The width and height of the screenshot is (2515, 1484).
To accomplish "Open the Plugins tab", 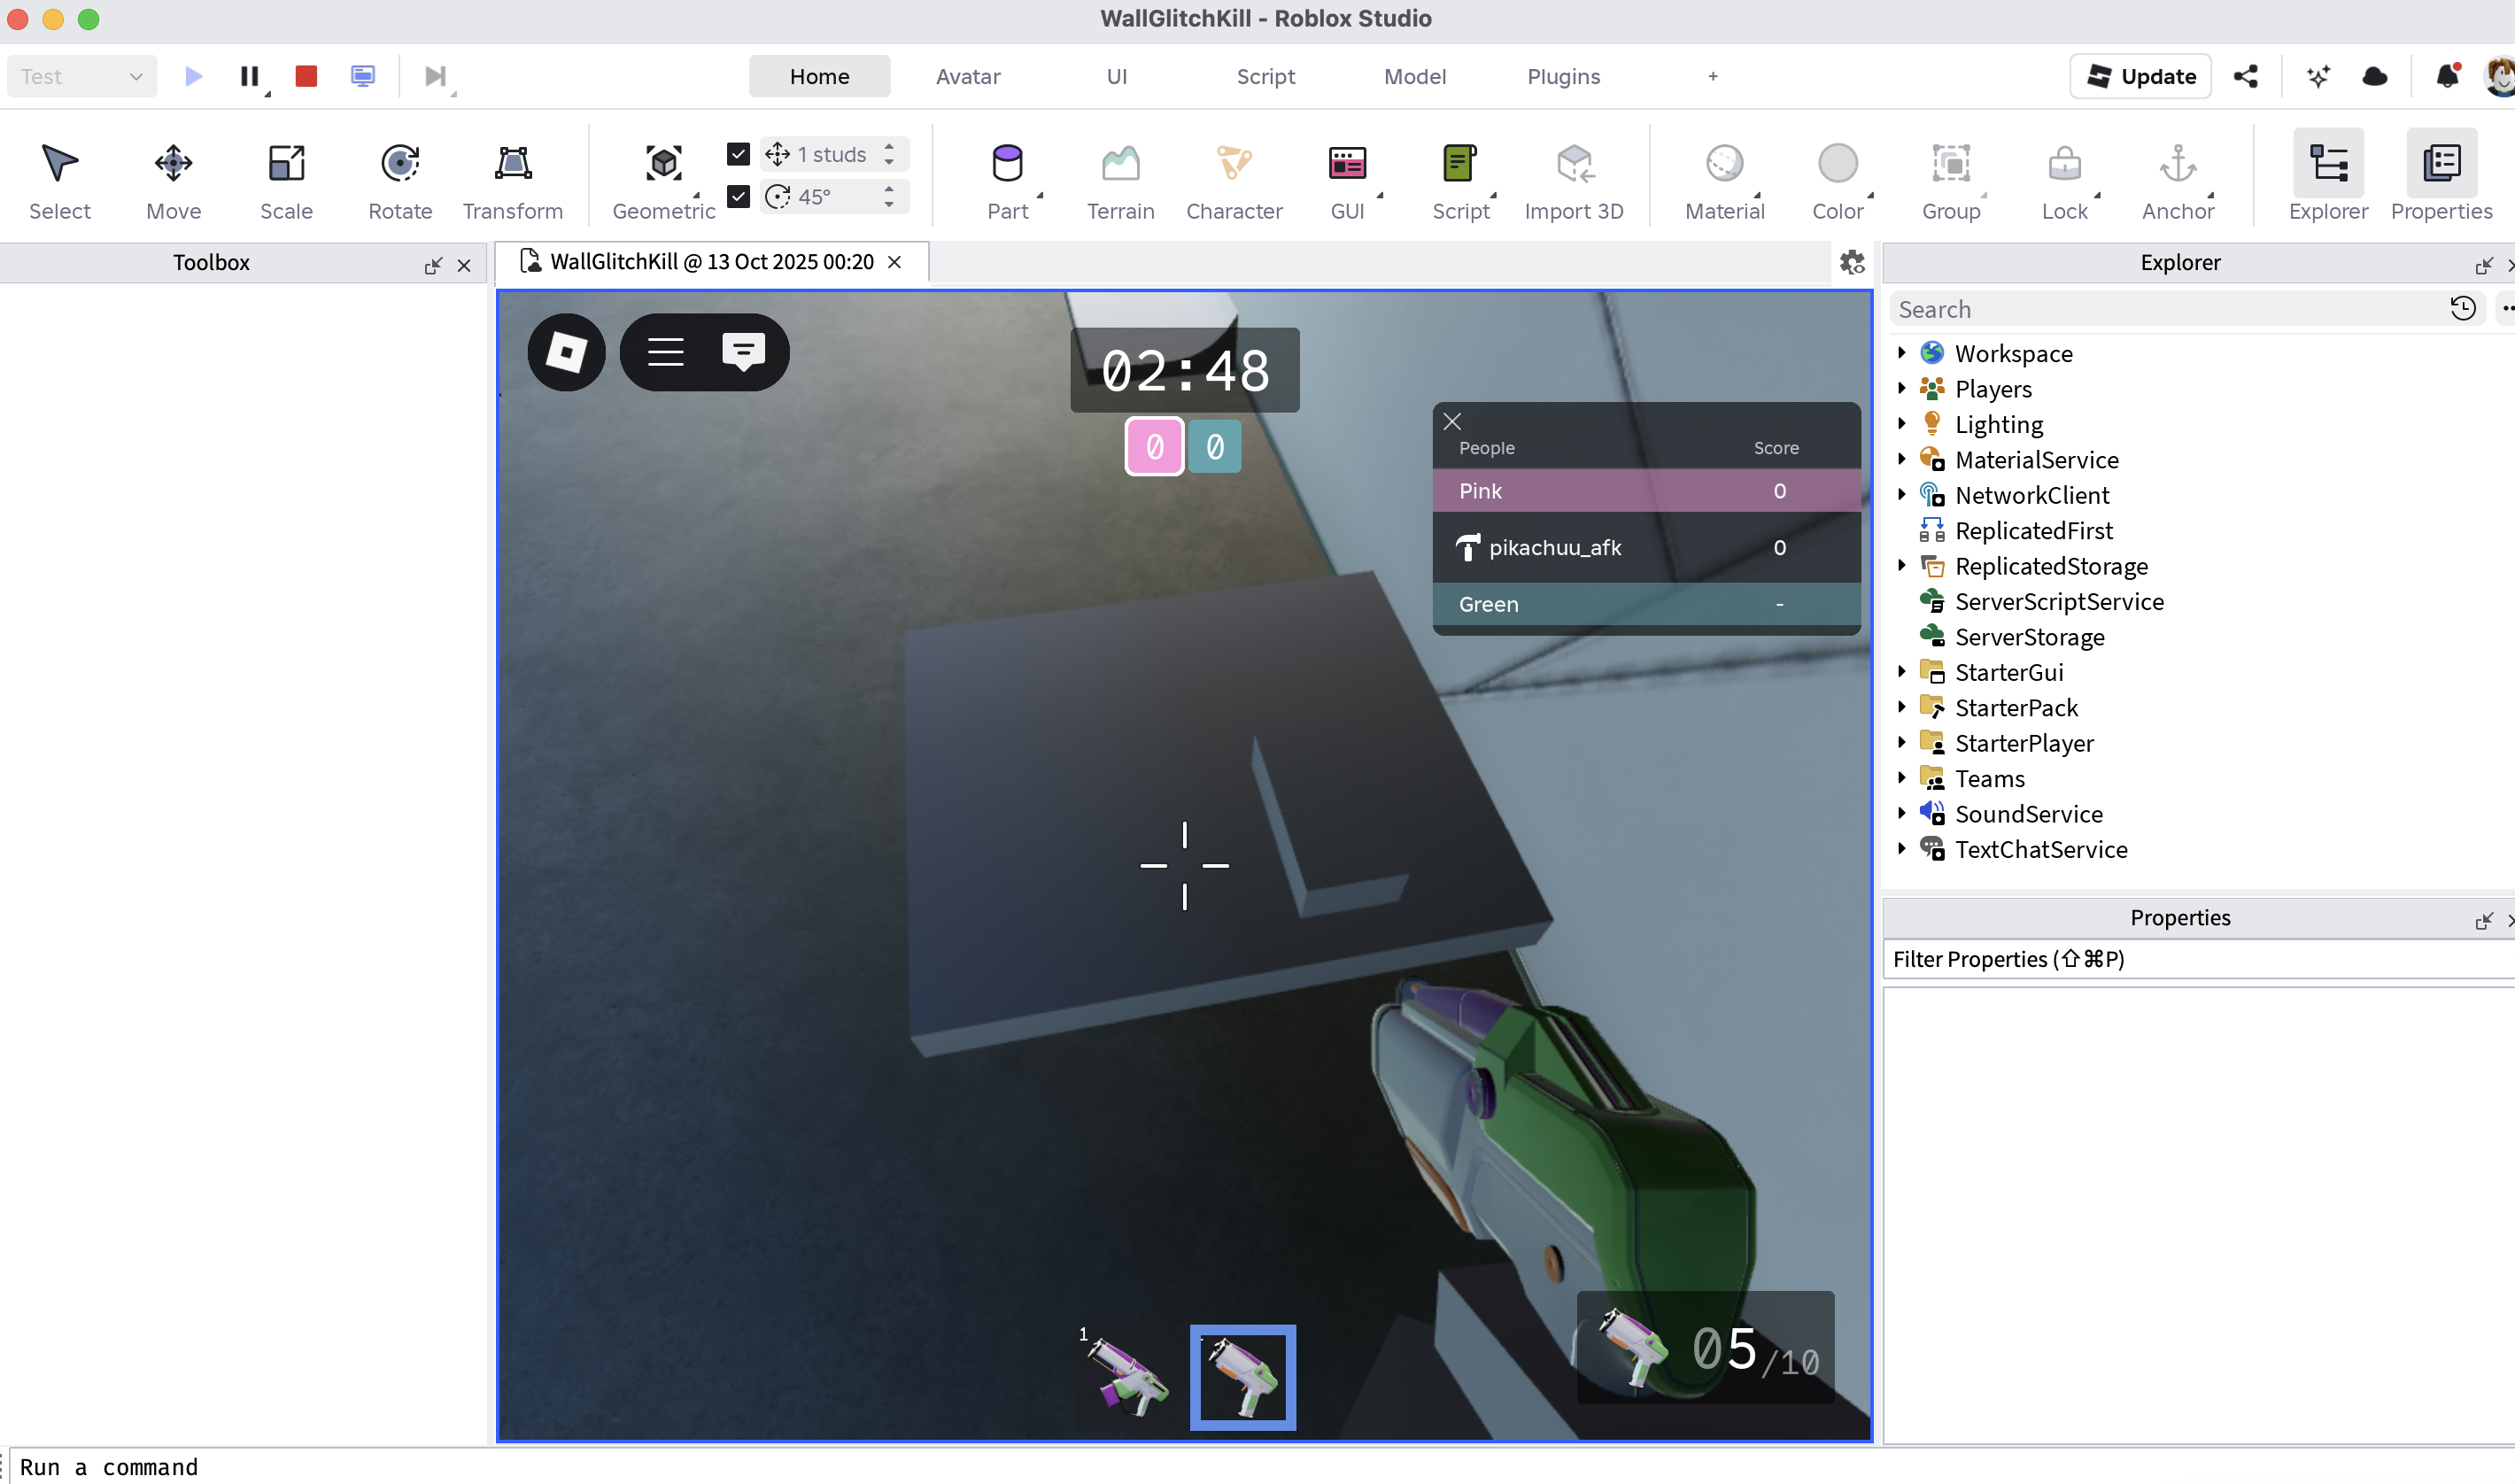I will tap(1562, 76).
